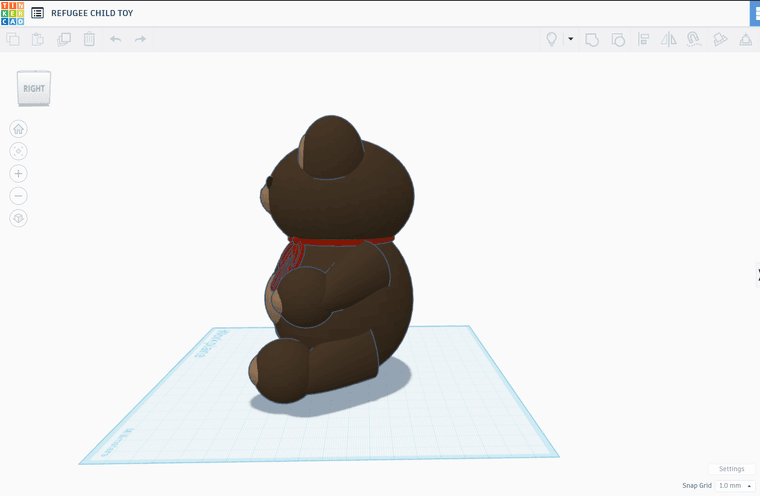
Task: Undo the last action
Action: pos(115,39)
